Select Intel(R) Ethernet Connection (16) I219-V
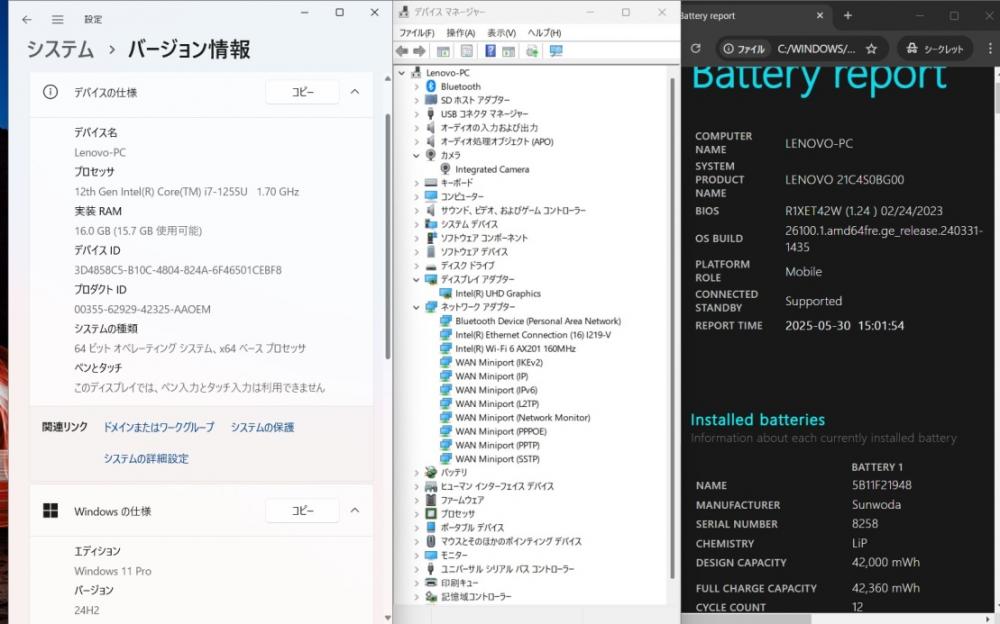 pos(533,335)
